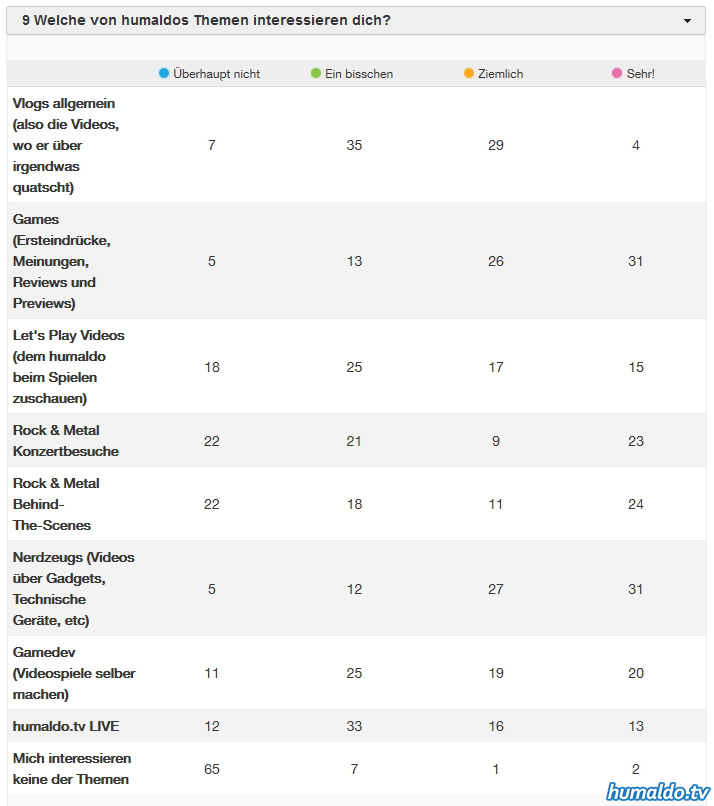Click the blue 'Überhaupt nicht' legend dot

coord(164,73)
